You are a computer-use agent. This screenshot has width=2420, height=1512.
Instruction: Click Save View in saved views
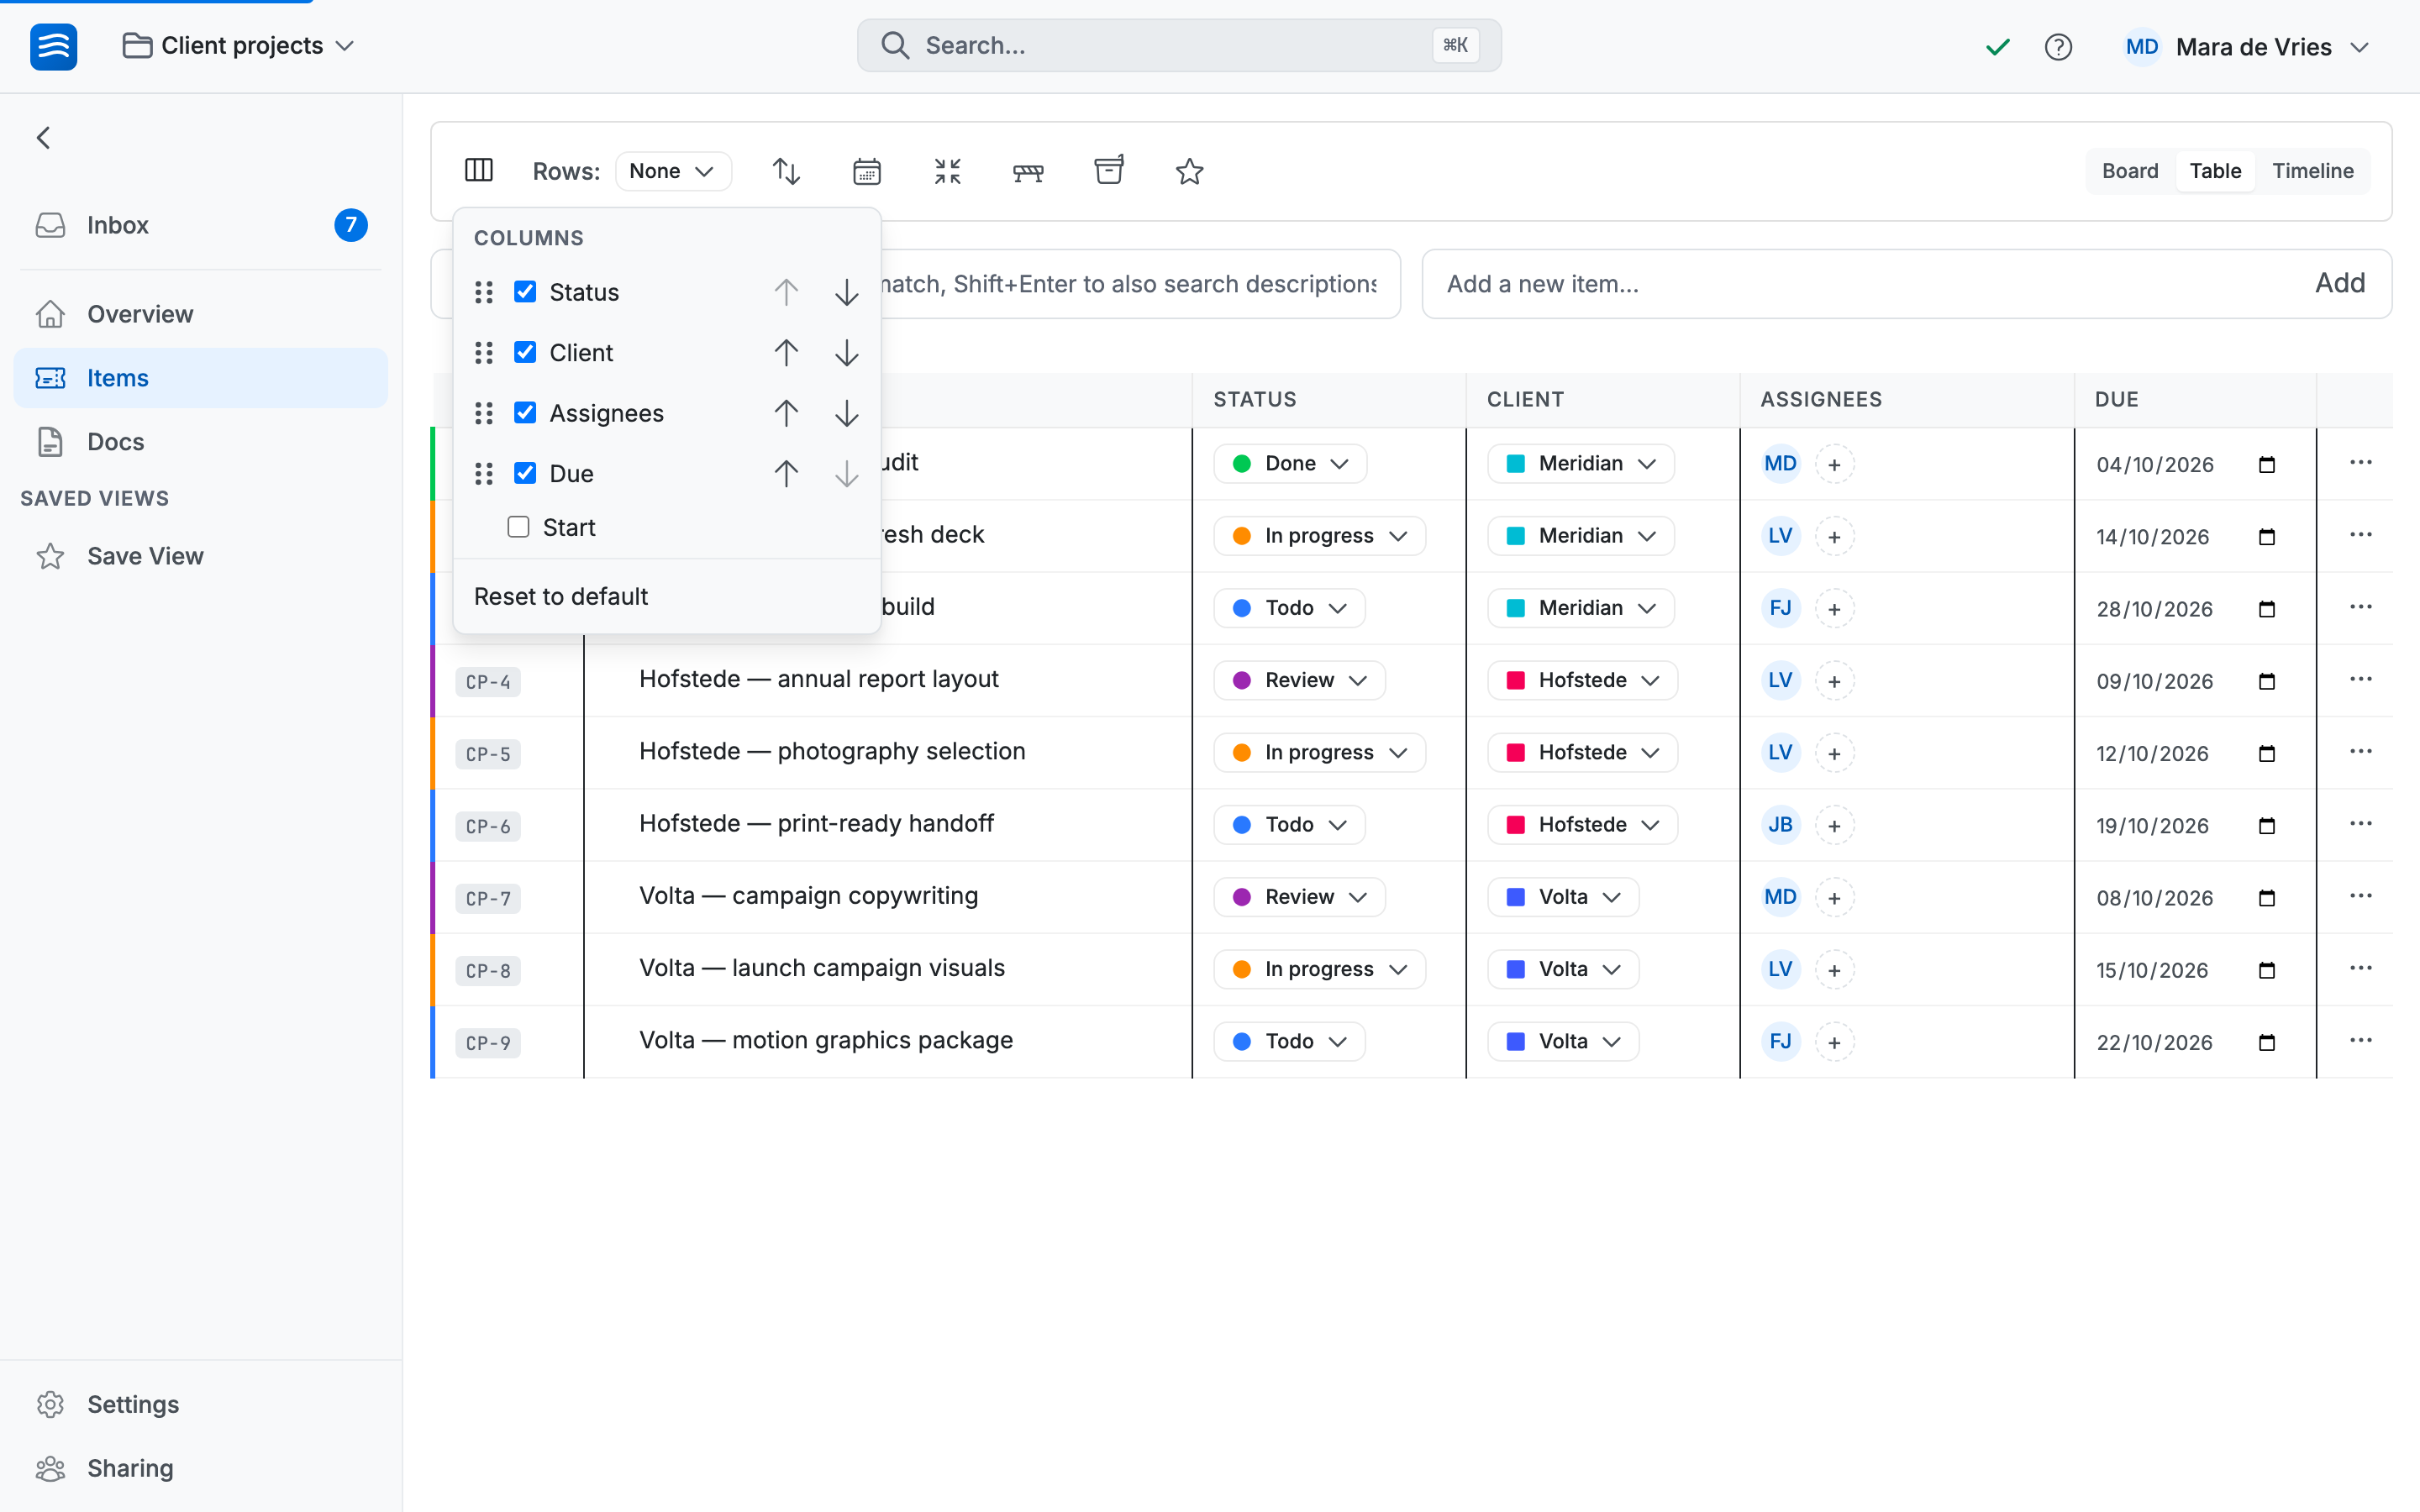(x=201, y=556)
